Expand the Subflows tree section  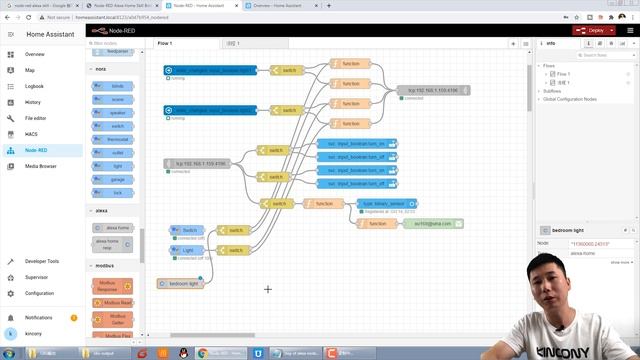click(539, 91)
